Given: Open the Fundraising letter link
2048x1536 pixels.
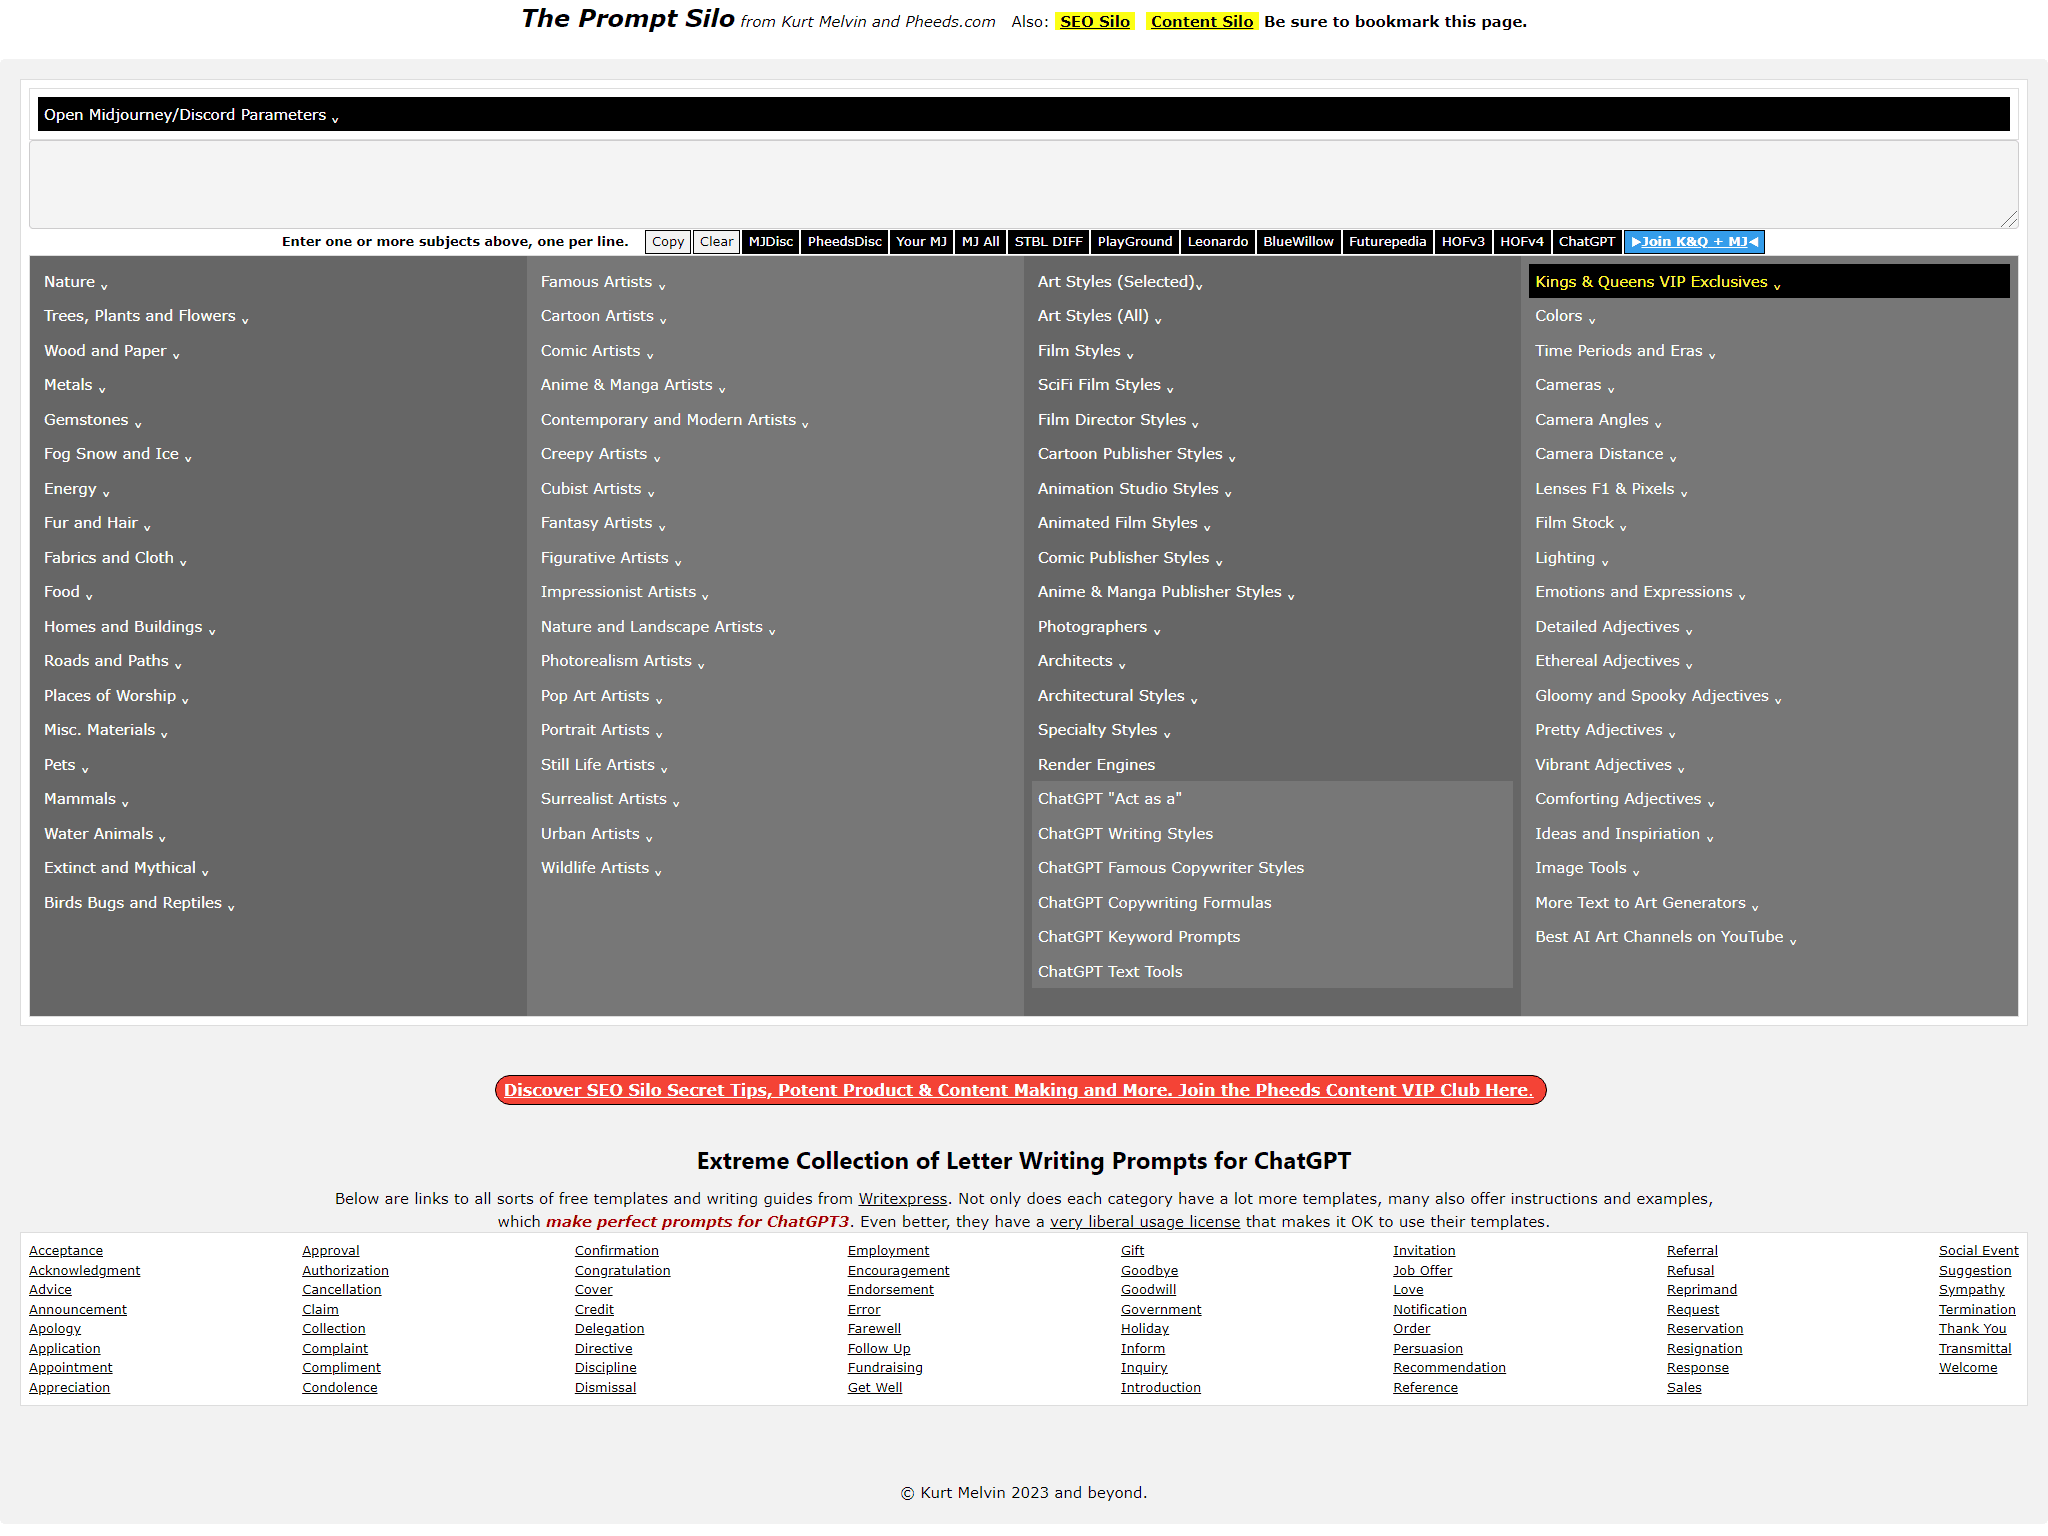Looking at the screenshot, I should 885,1368.
